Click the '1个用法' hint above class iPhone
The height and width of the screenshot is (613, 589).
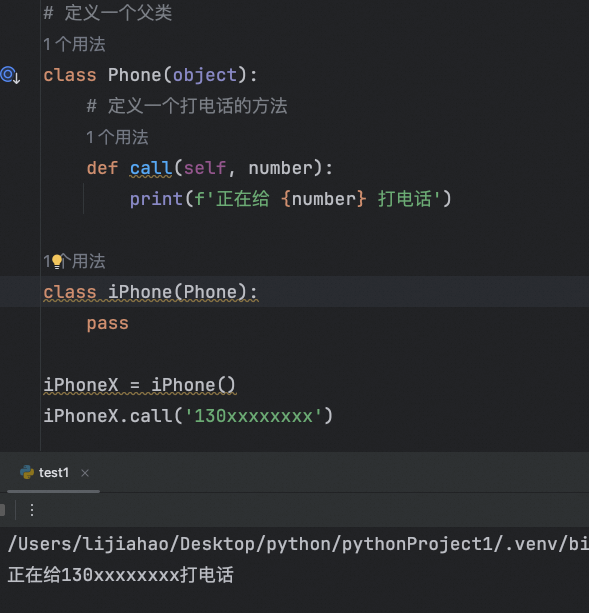click(x=74, y=261)
